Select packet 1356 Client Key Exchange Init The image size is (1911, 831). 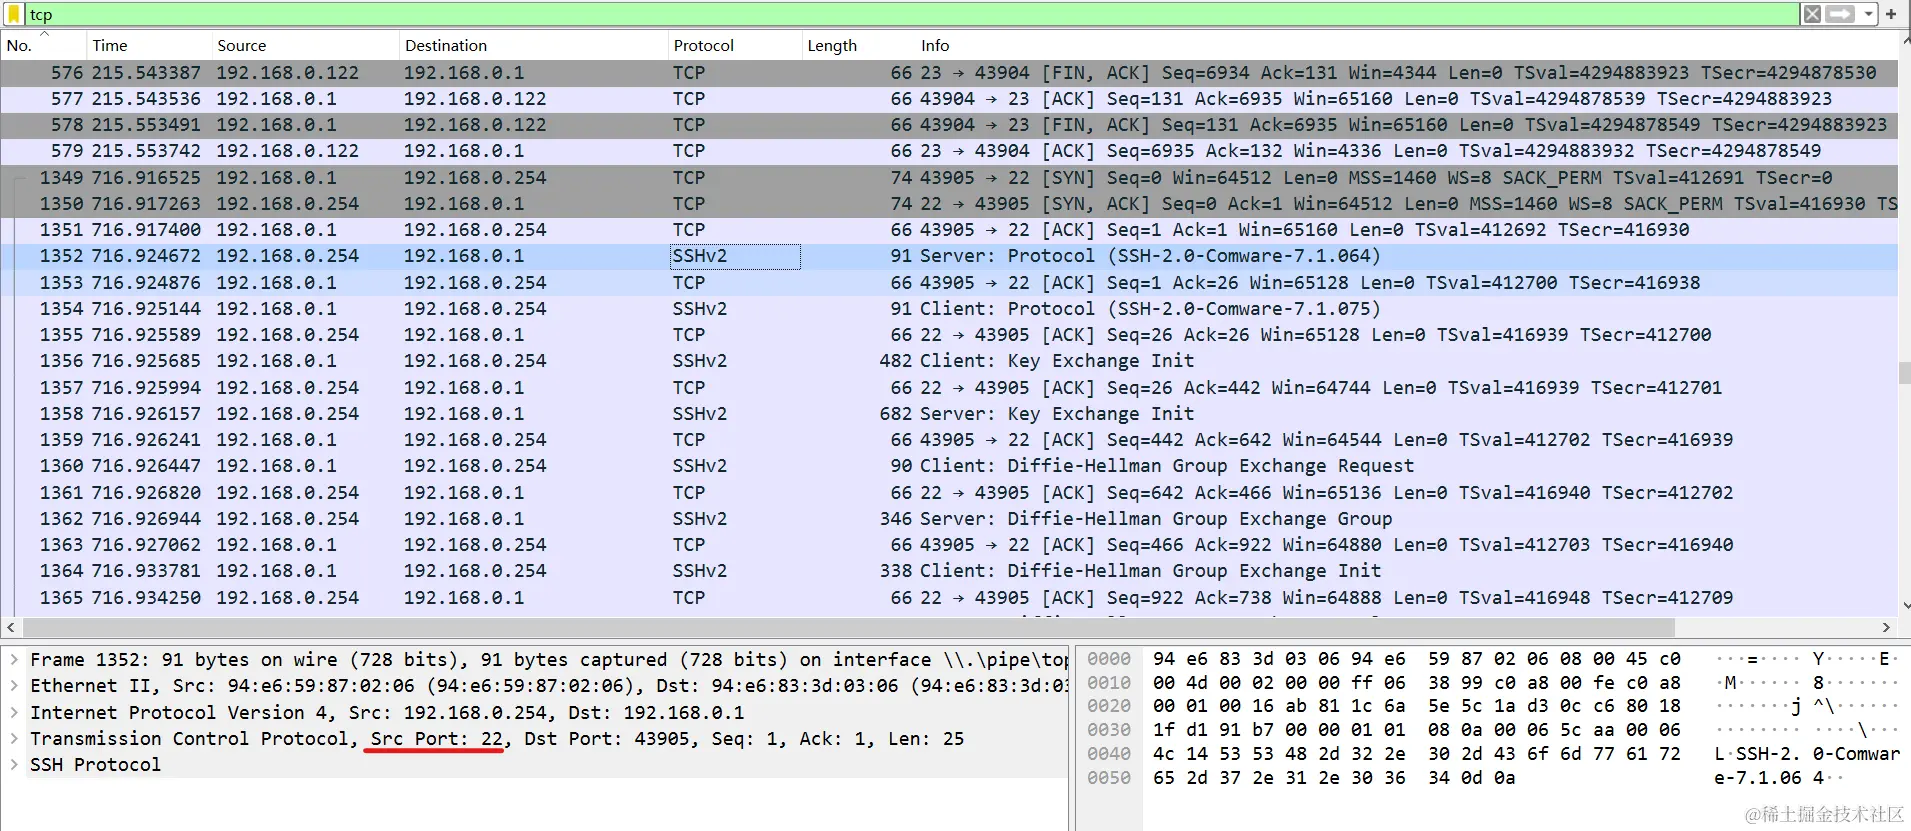949,361
